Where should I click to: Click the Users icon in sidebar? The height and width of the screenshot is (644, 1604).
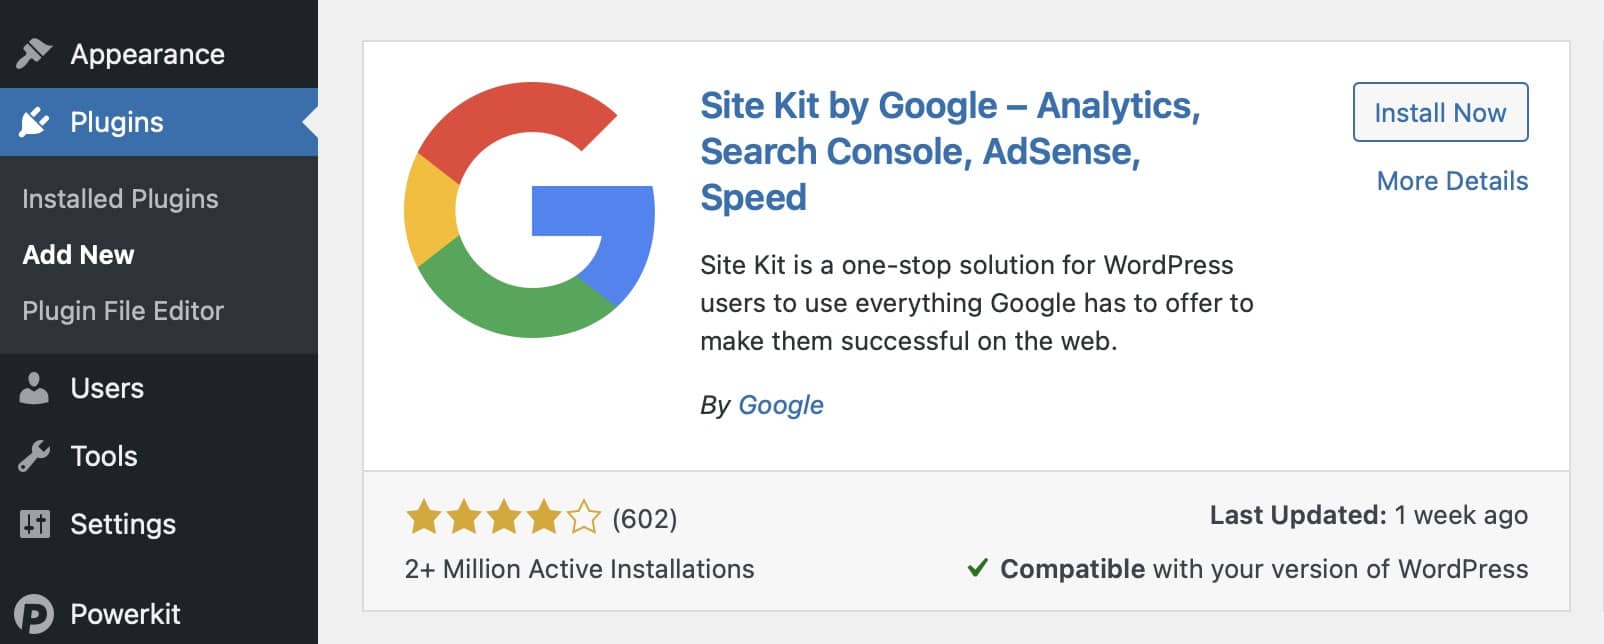35,388
